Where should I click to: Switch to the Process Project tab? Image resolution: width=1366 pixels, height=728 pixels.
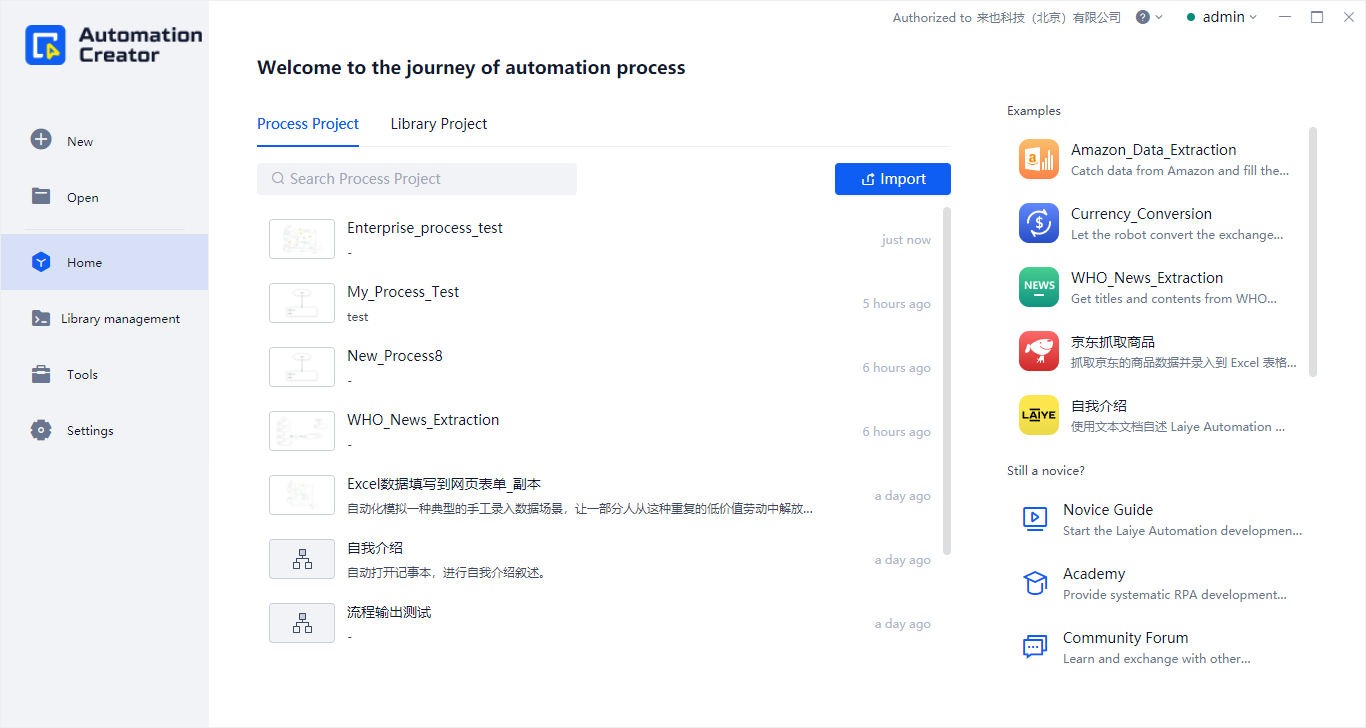[308, 123]
